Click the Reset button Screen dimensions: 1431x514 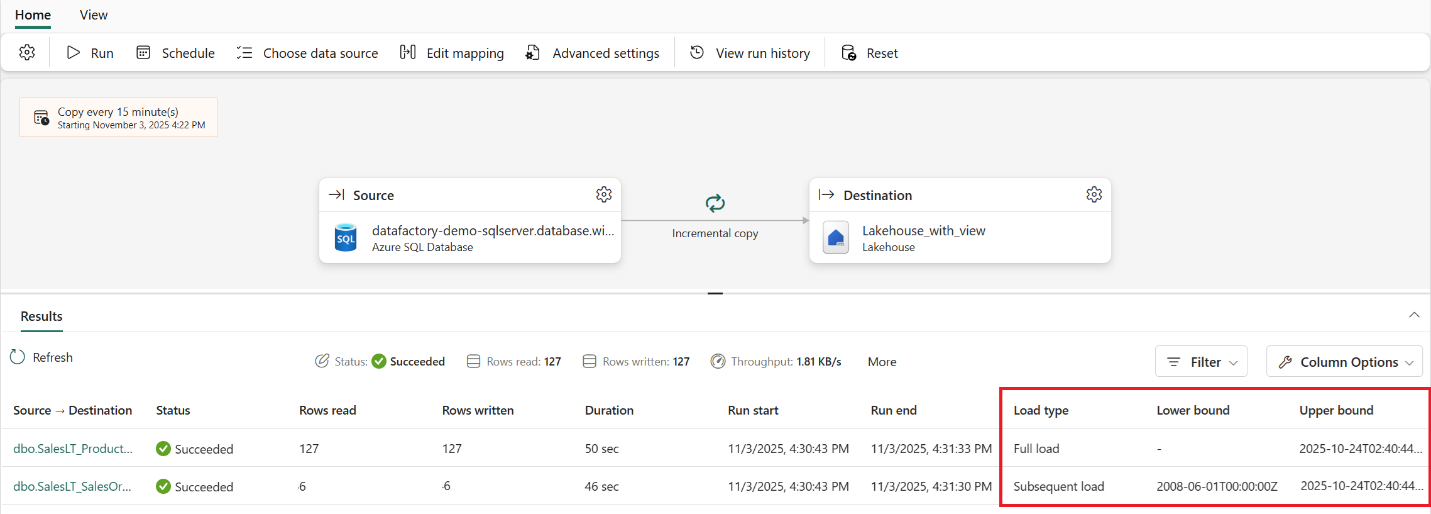click(869, 53)
